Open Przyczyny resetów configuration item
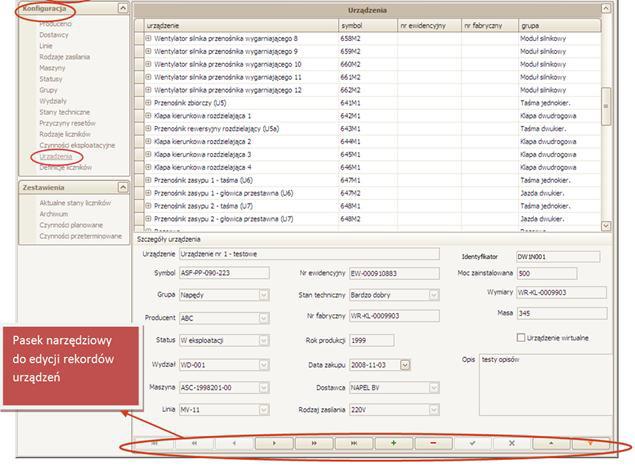Image resolution: width=635 pixels, height=465 pixels. click(68, 123)
